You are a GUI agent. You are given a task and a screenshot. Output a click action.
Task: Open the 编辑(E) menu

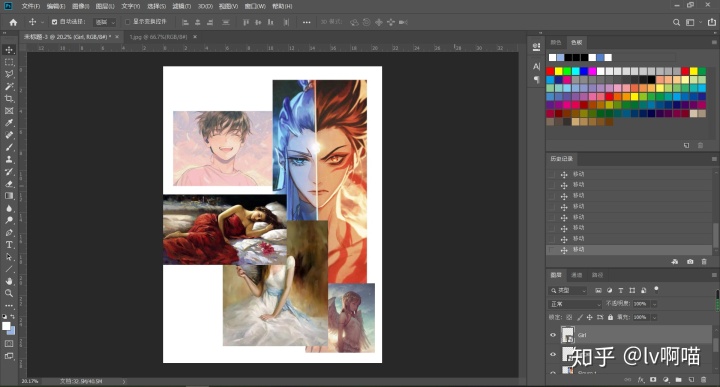[x=56, y=6]
